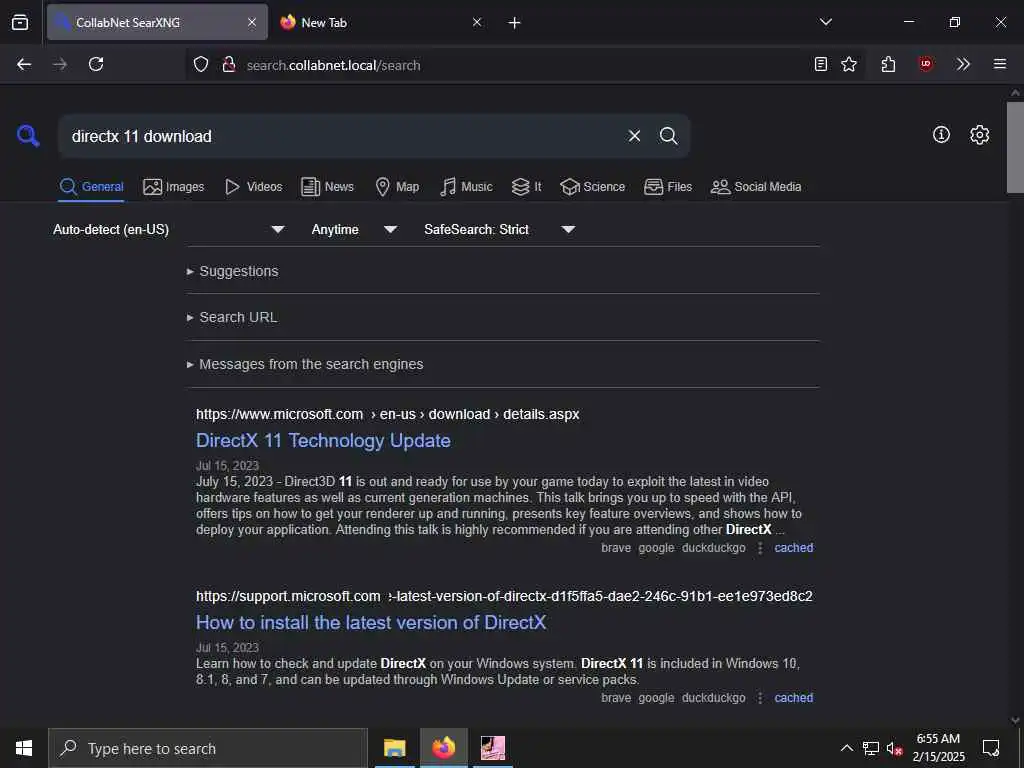Image resolution: width=1024 pixels, height=768 pixels.
Task: Bookmark this page with the star
Action: [x=849, y=64]
